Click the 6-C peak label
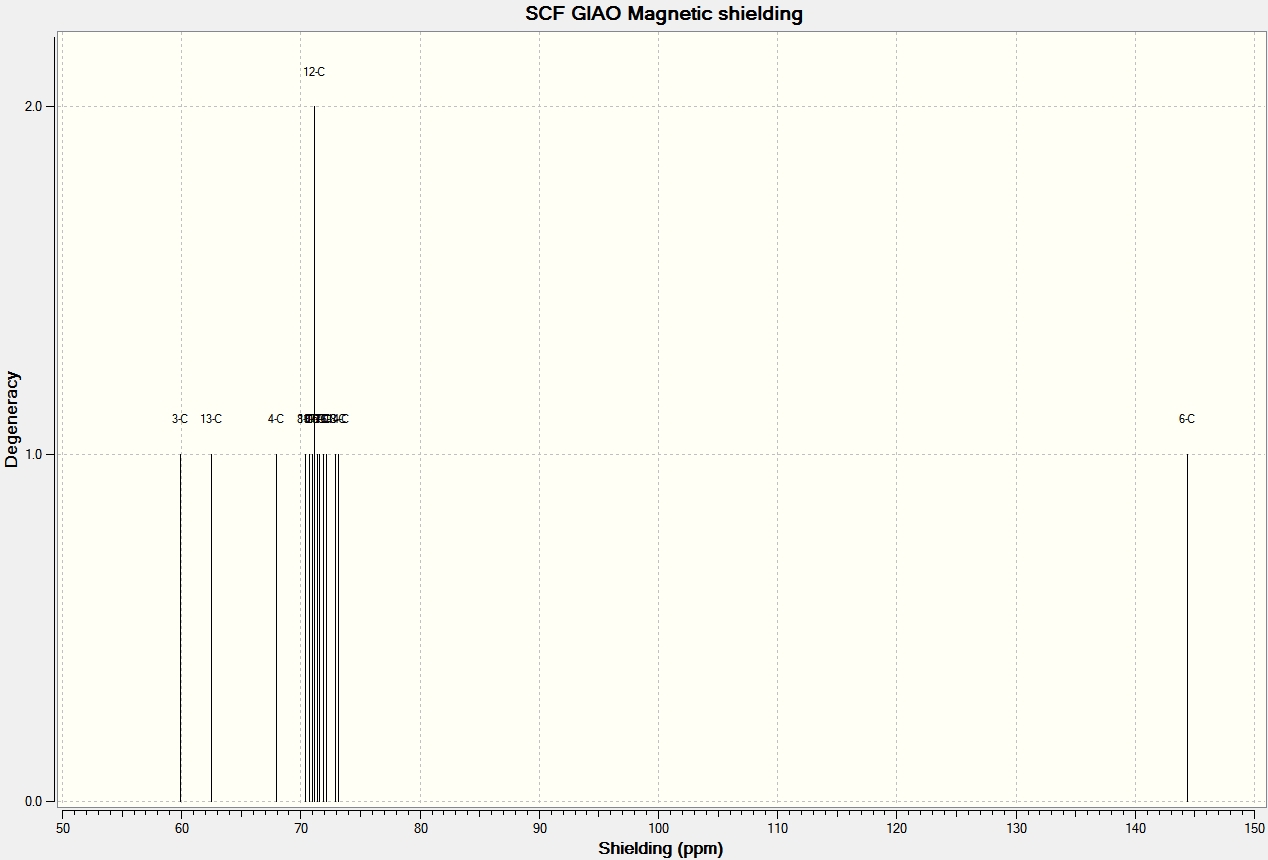Image resolution: width=1268 pixels, height=860 pixels. point(1187,419)
